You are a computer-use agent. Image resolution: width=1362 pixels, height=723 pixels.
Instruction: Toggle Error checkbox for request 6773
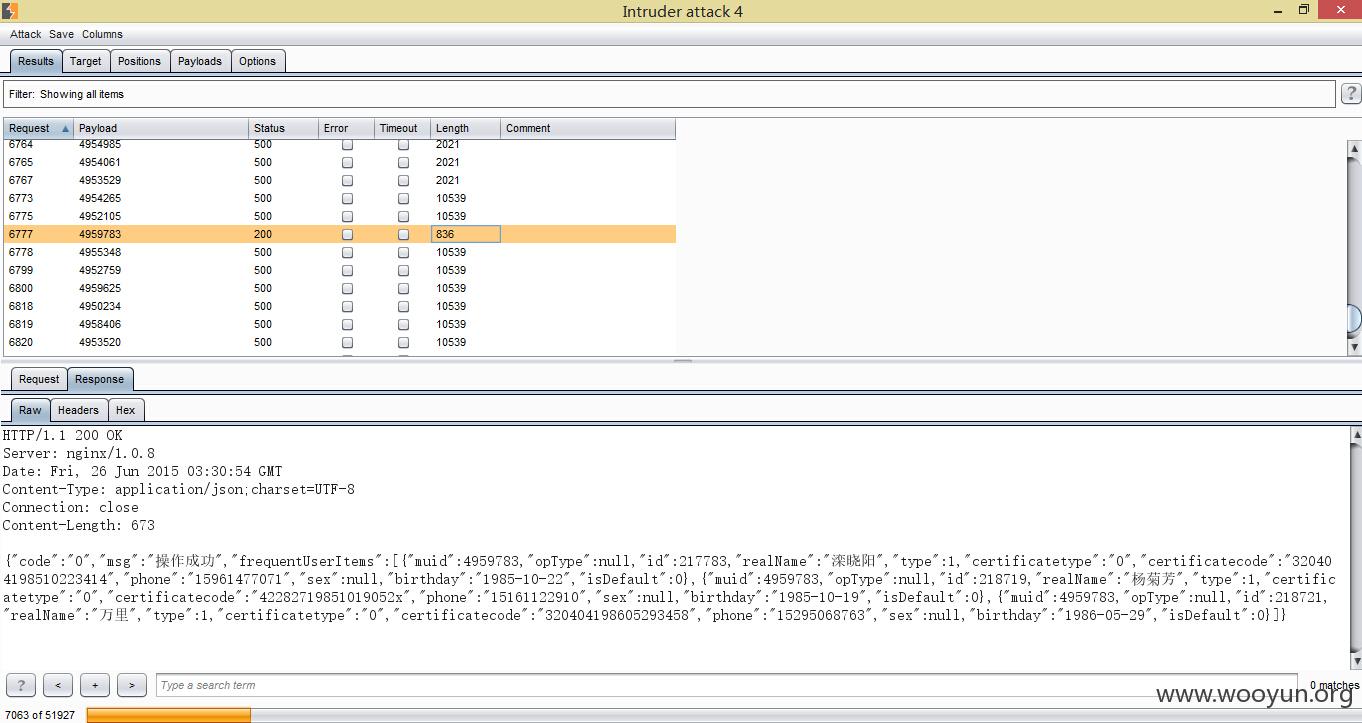pyautogui.click(x=347, y=198)
